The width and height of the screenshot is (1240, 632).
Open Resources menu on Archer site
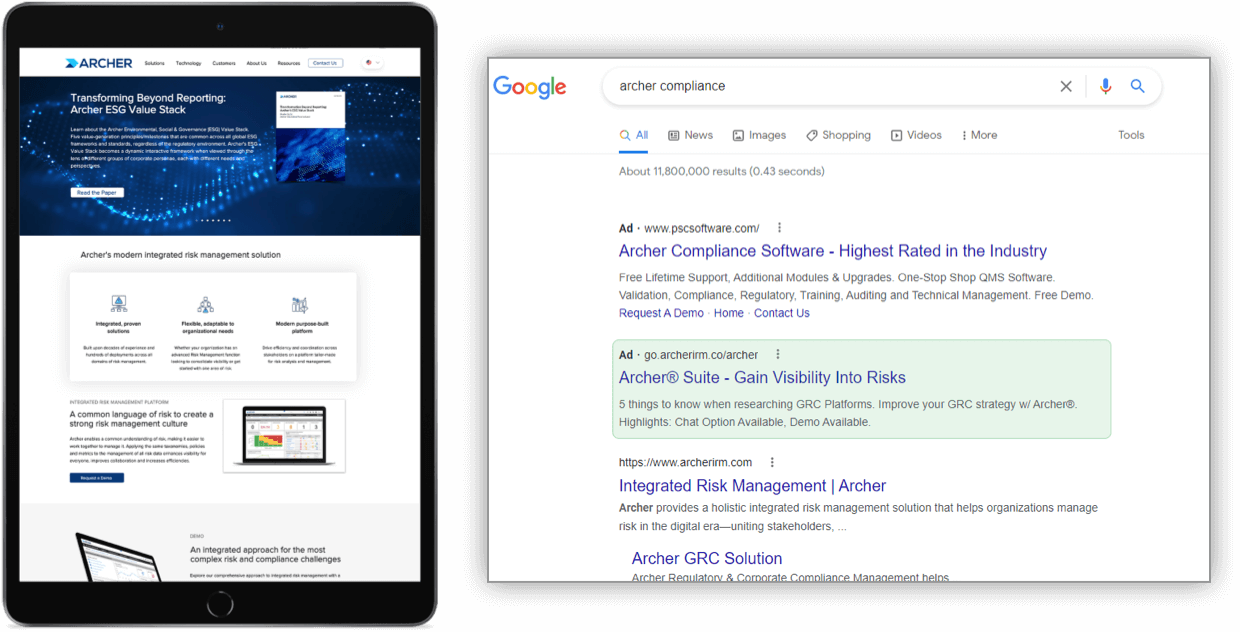click(x=289, y=63)
